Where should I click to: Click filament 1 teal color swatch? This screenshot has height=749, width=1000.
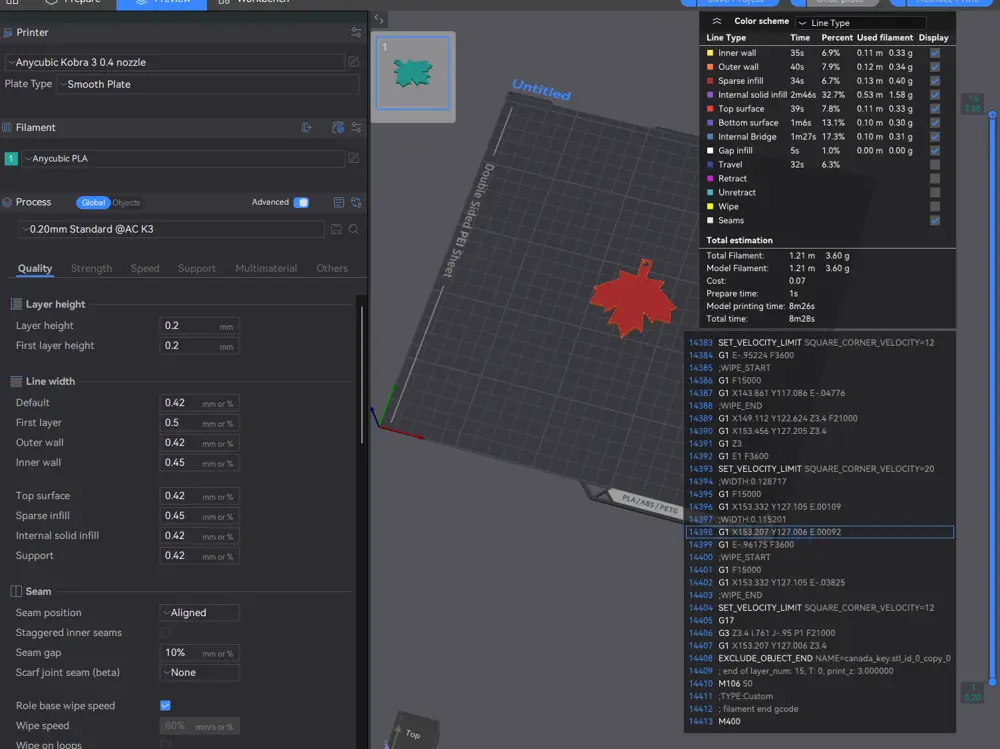point(11,158)
